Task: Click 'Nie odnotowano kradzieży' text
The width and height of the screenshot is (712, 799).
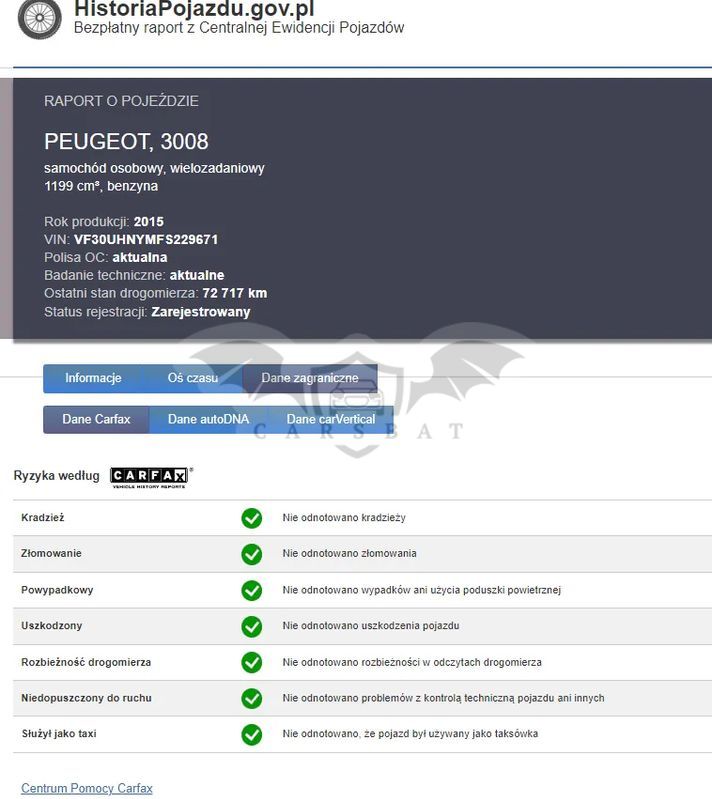Action: point(344,518)
